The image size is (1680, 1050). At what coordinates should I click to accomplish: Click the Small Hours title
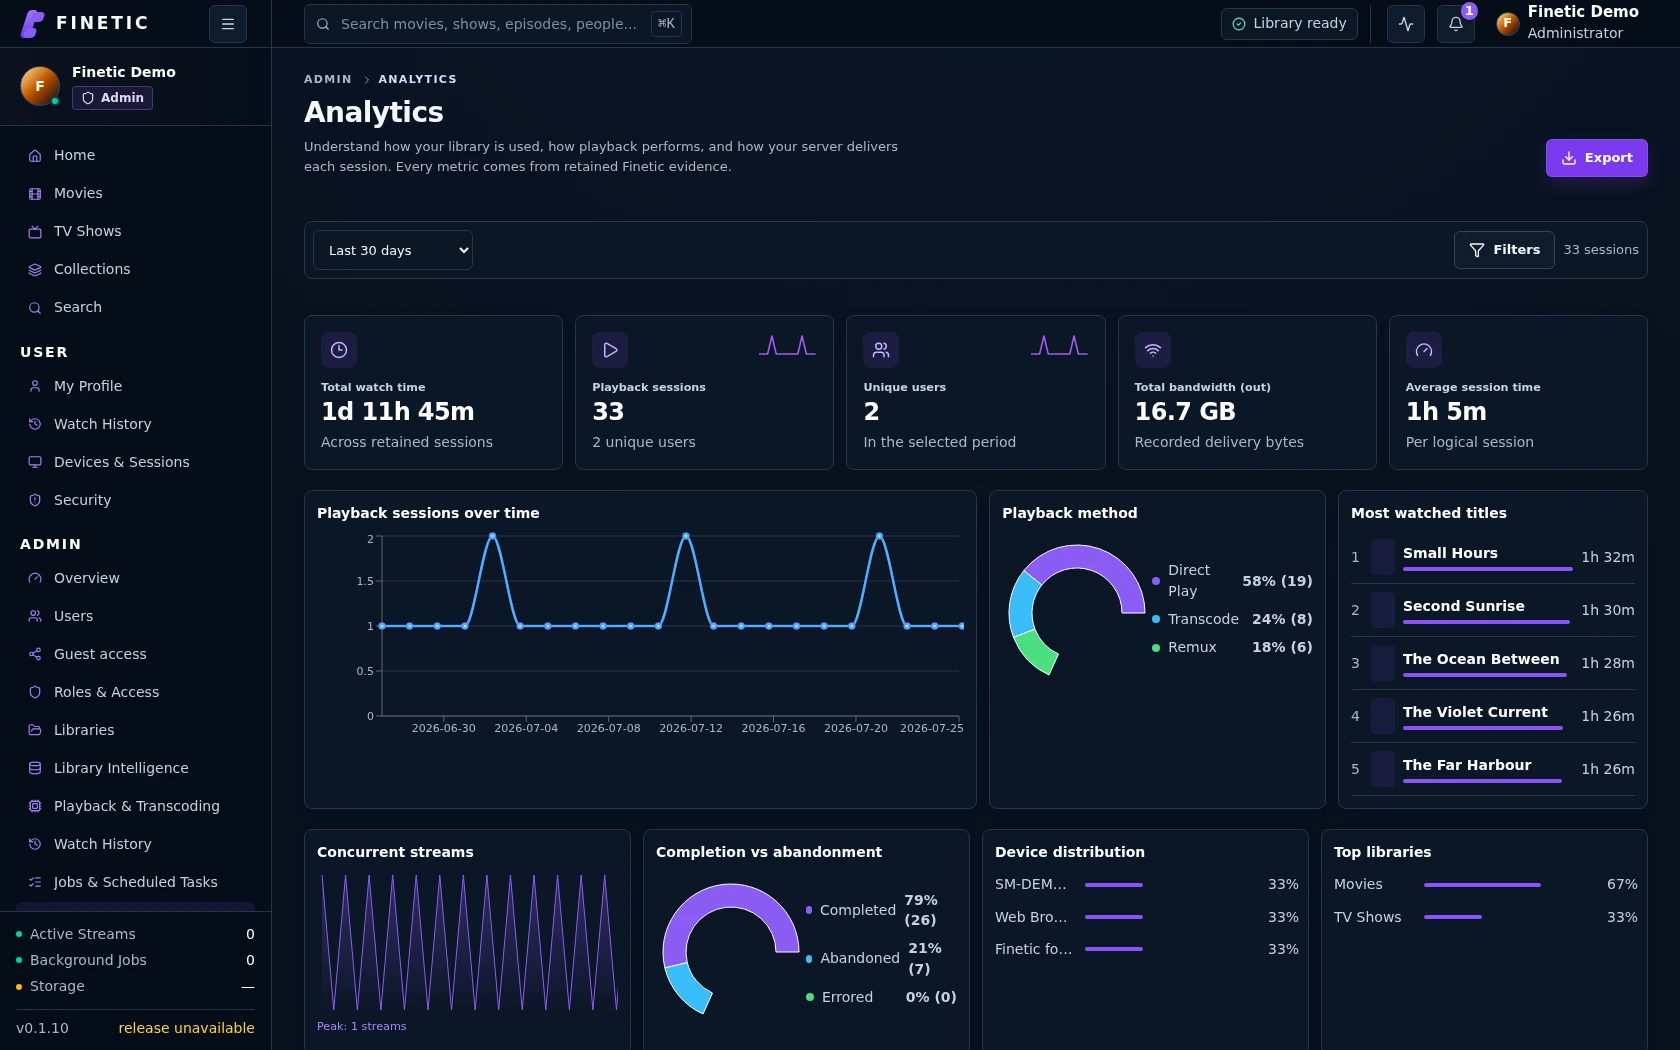click(1450, 553)
